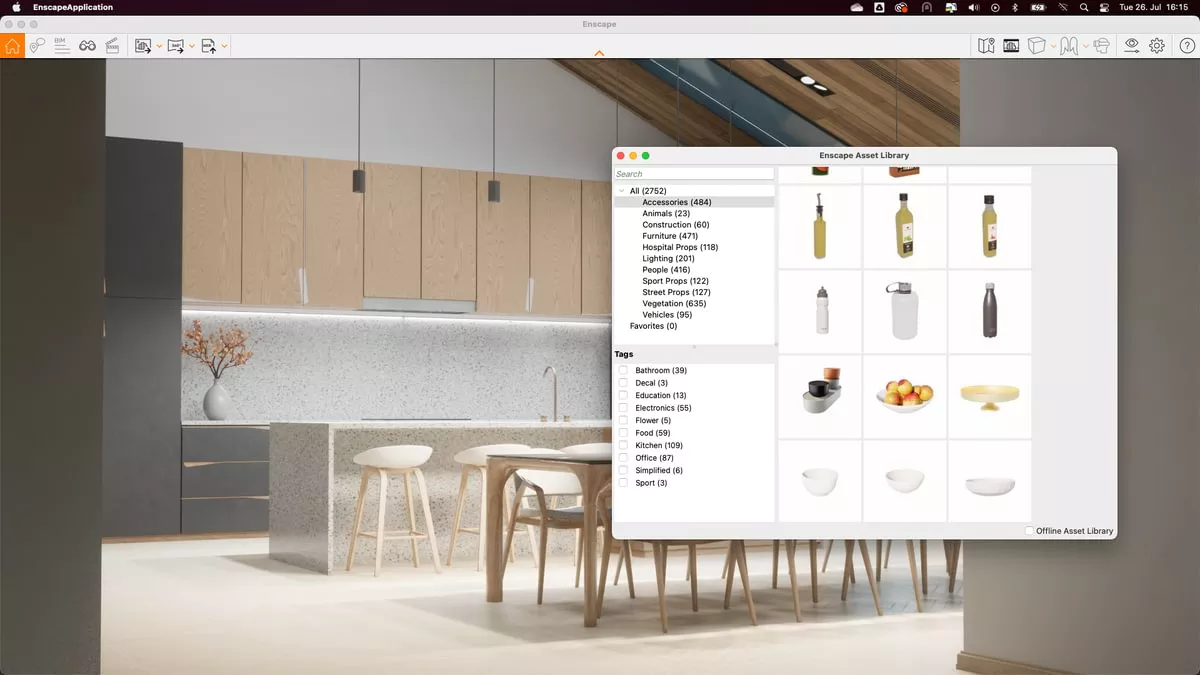Check the Offline Asset Library checkbox
Viewport: 1200px width, 675px height.
tap(1028, 531)
